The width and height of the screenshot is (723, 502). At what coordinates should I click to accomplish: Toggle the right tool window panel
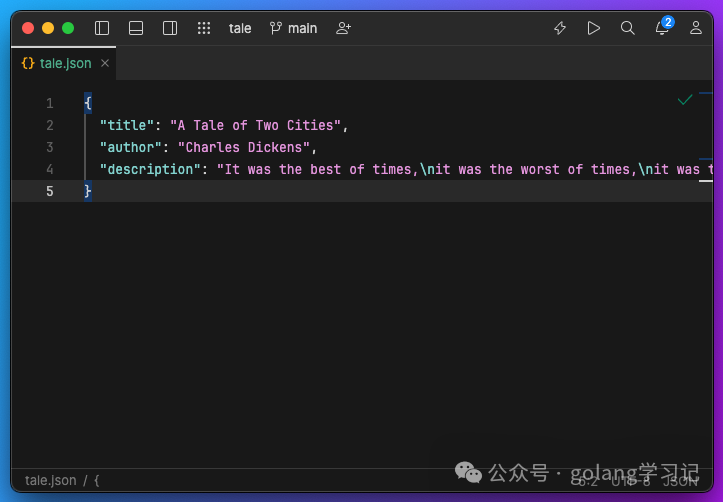170,28
